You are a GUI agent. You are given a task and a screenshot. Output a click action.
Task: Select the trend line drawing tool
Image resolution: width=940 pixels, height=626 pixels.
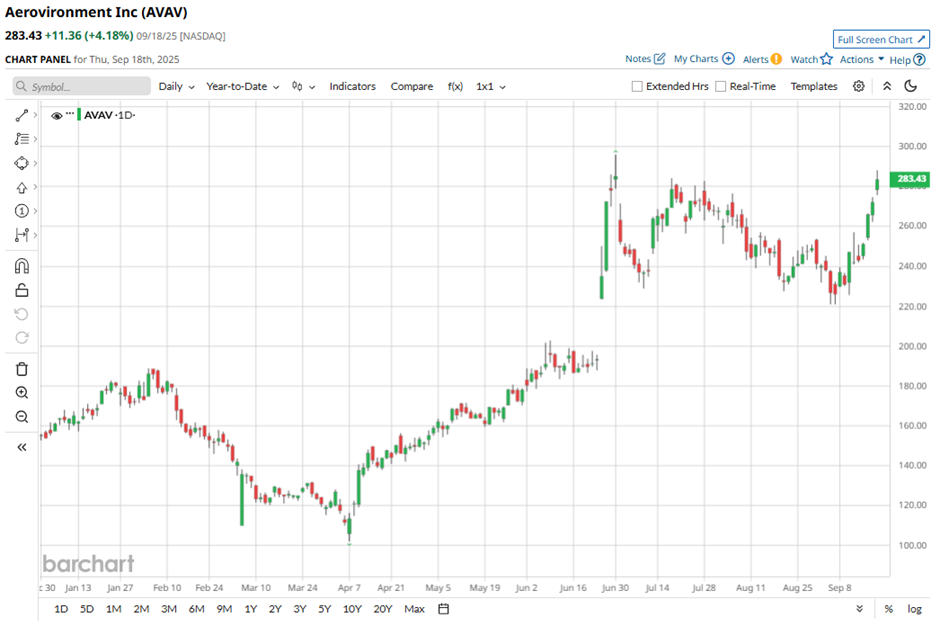pyautogui.click(x=21, y=115)
